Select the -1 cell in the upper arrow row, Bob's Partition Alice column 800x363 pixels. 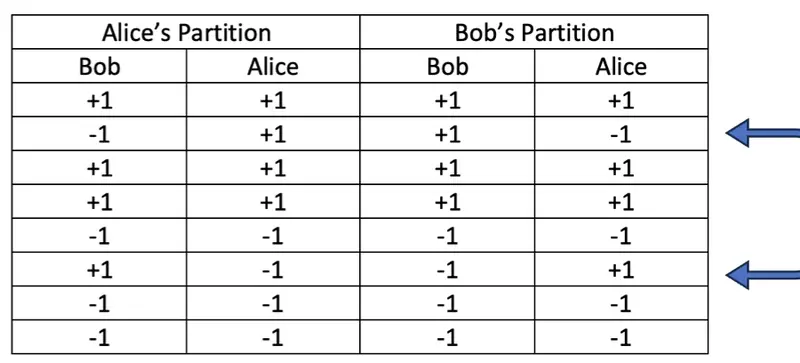pos(621,134)
